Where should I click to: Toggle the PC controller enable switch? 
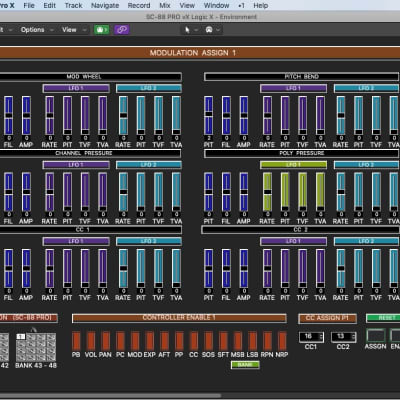120,341
